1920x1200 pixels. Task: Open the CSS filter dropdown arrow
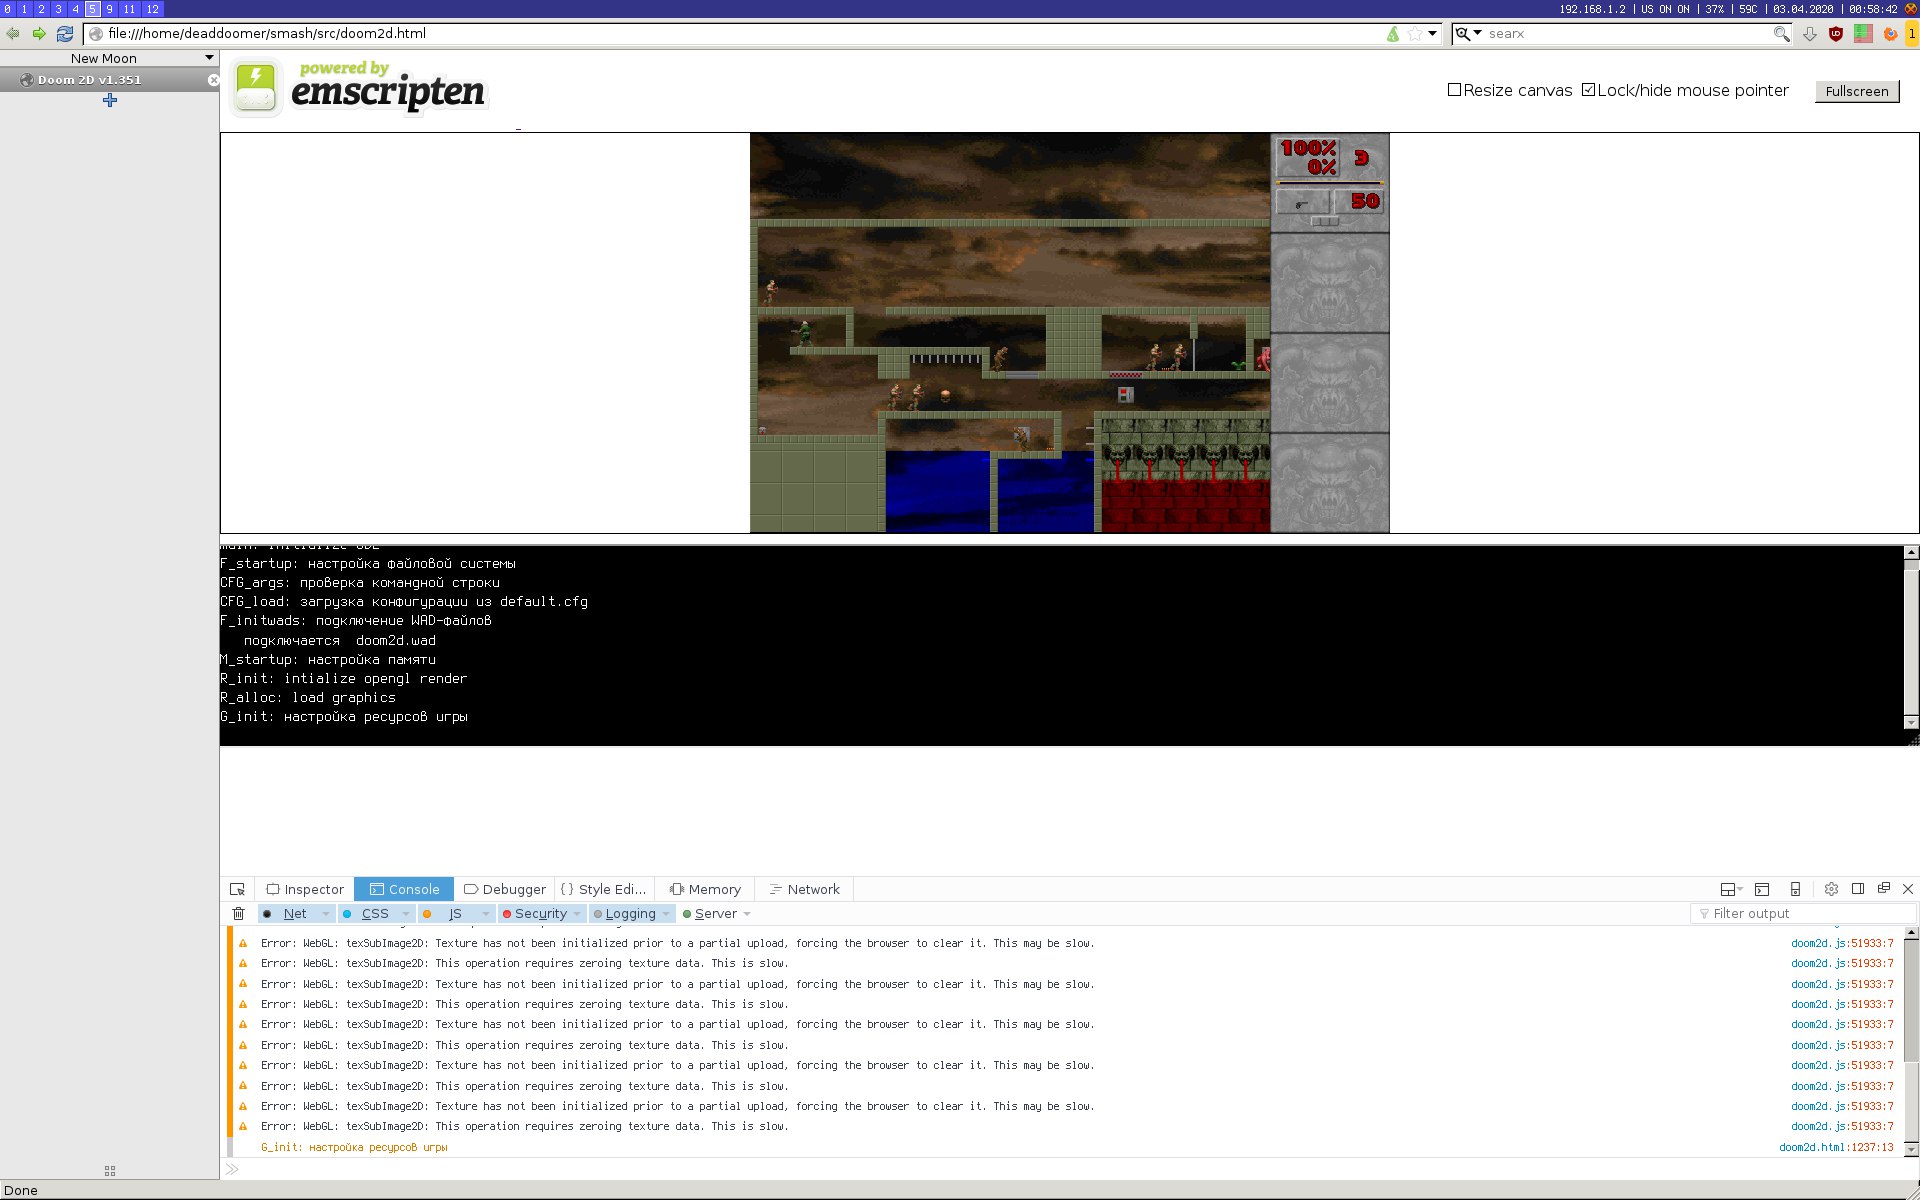[406, 914]
